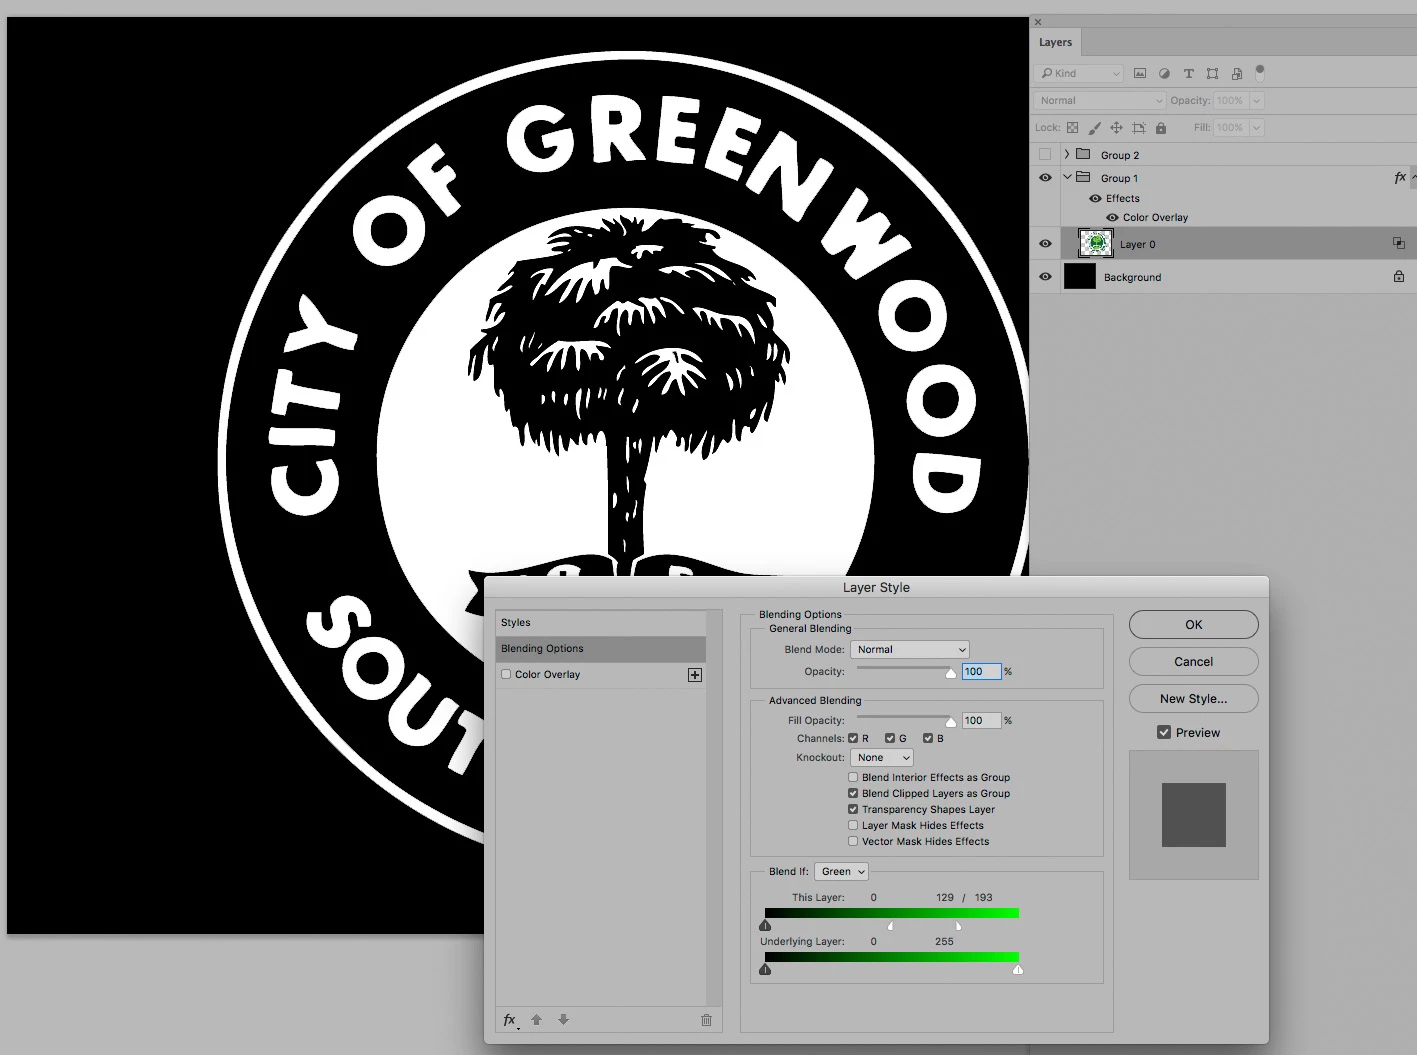The image size is (1417, 1055).
Task: Toggle Effects visibility eye under Group 1
Action: pos(1095,198)
